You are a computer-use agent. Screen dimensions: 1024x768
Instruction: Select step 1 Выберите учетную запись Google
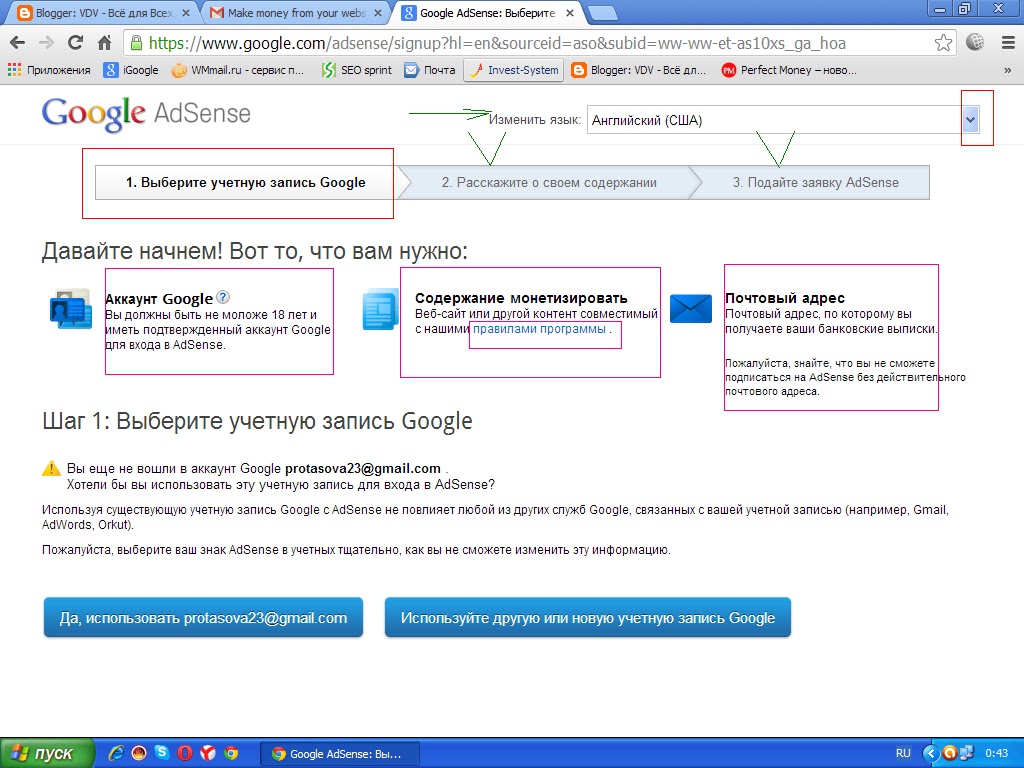pyautogui.click(x=246, y=182)
